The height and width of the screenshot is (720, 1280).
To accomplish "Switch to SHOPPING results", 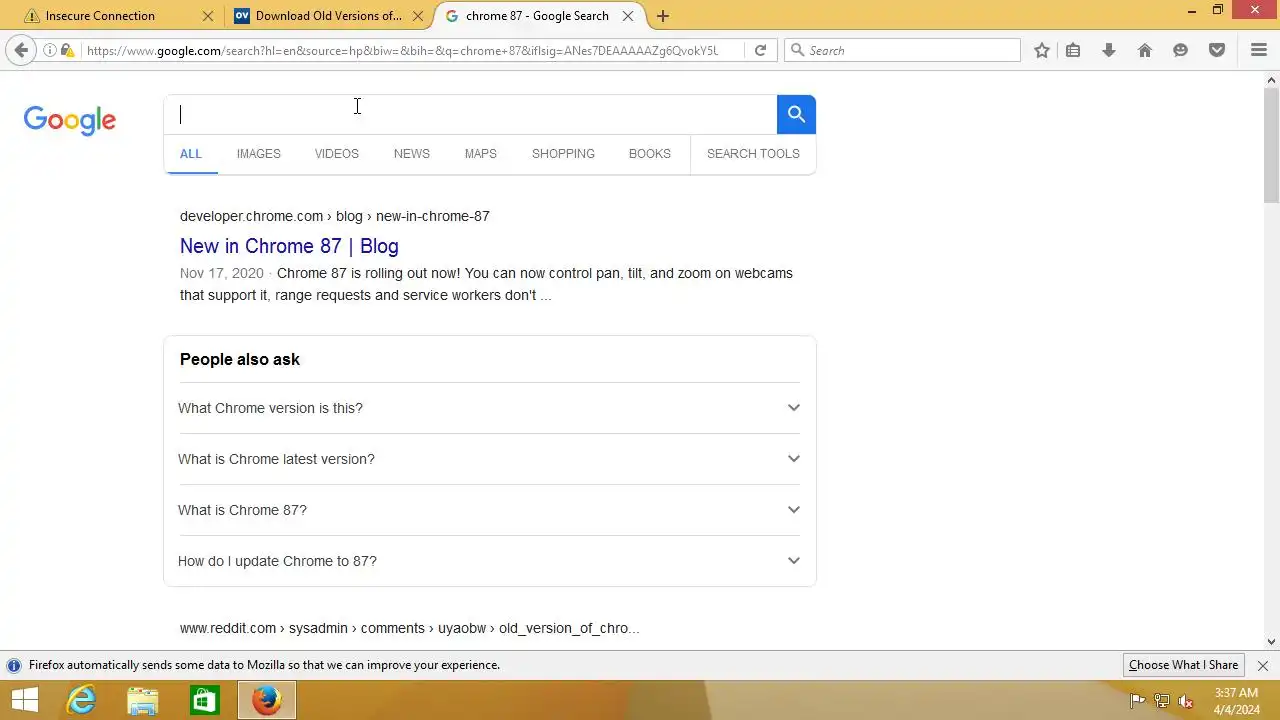I will (563, 154).
